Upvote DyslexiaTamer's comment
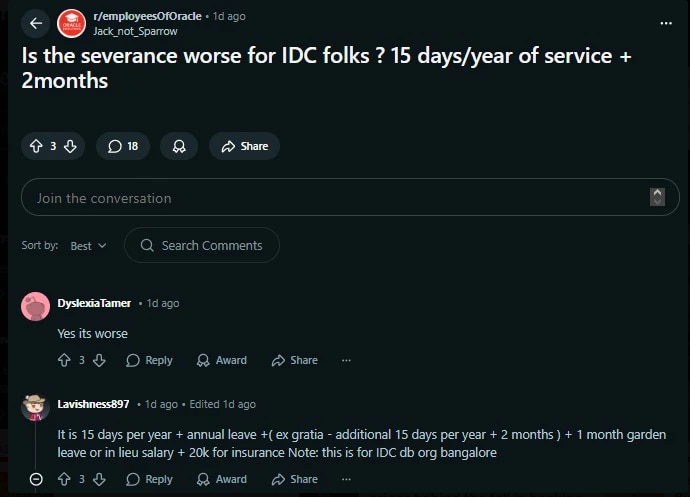This screenshot has width=690, height=497. click(x=64, y=360)
